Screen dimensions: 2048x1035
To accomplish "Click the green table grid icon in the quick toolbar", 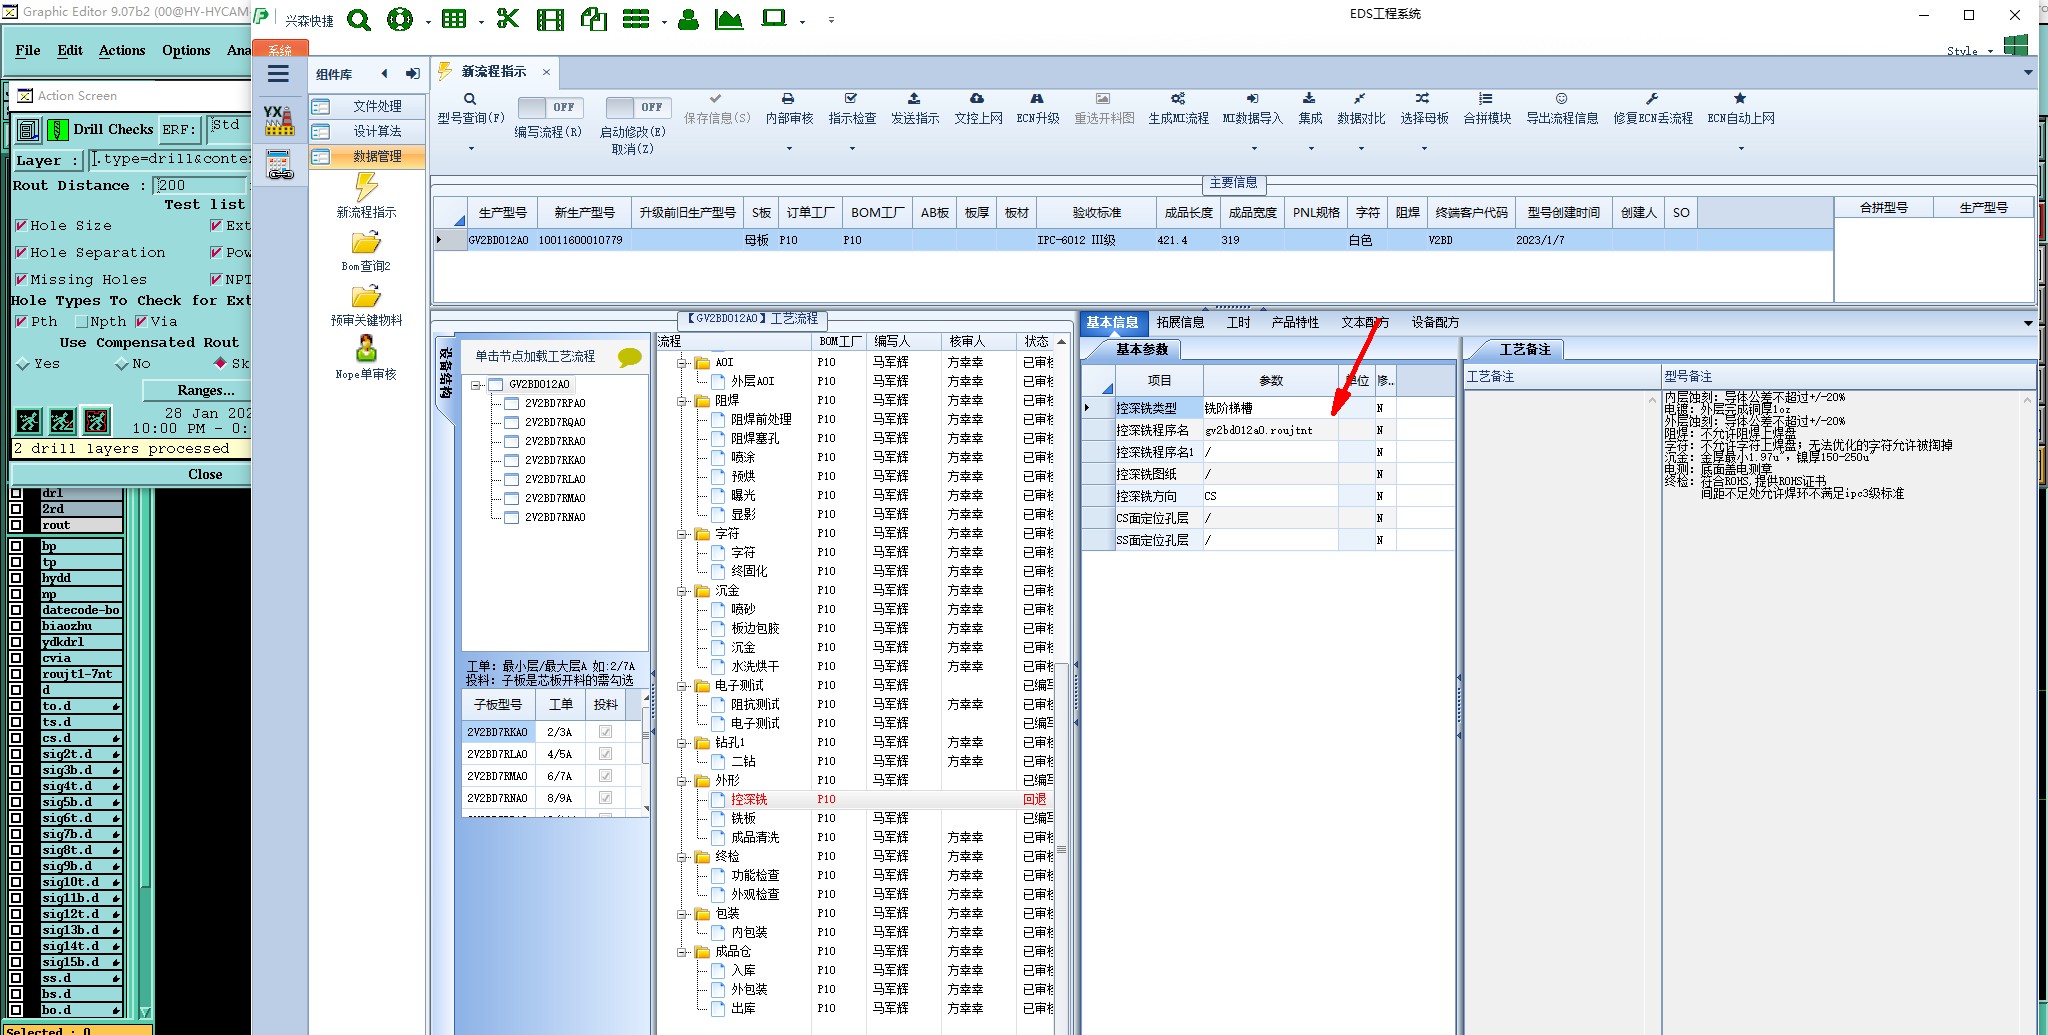I will pyautogui.click(x=454, y=19).
